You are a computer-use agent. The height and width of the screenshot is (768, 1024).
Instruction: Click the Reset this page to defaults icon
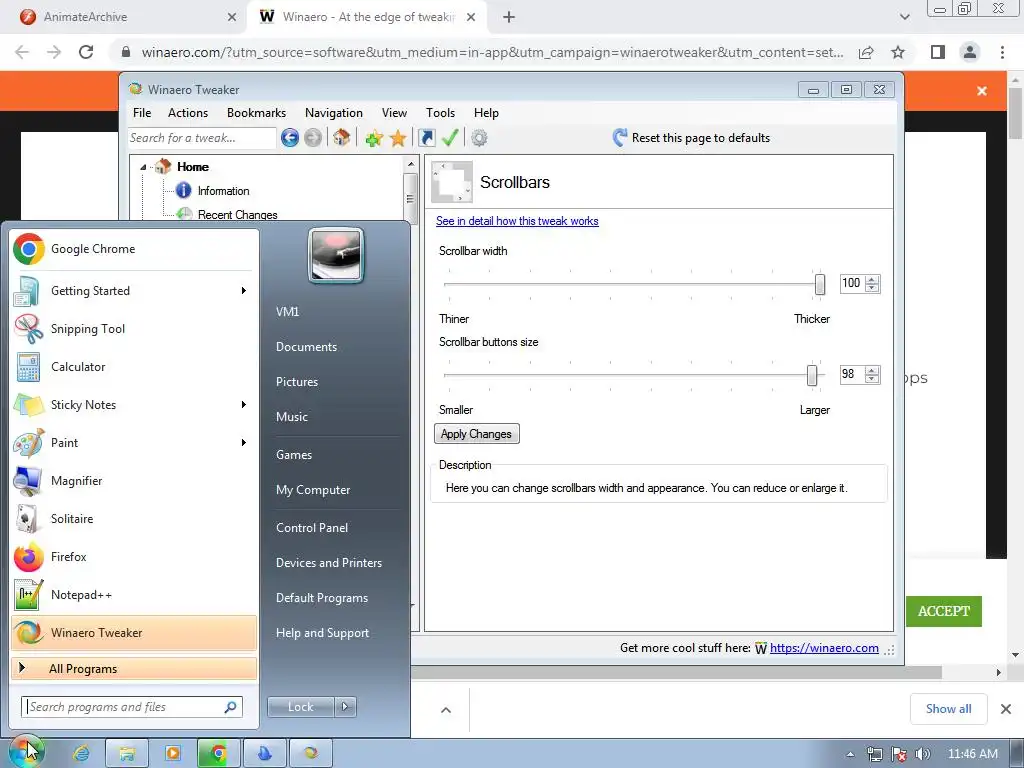[620, 138]
